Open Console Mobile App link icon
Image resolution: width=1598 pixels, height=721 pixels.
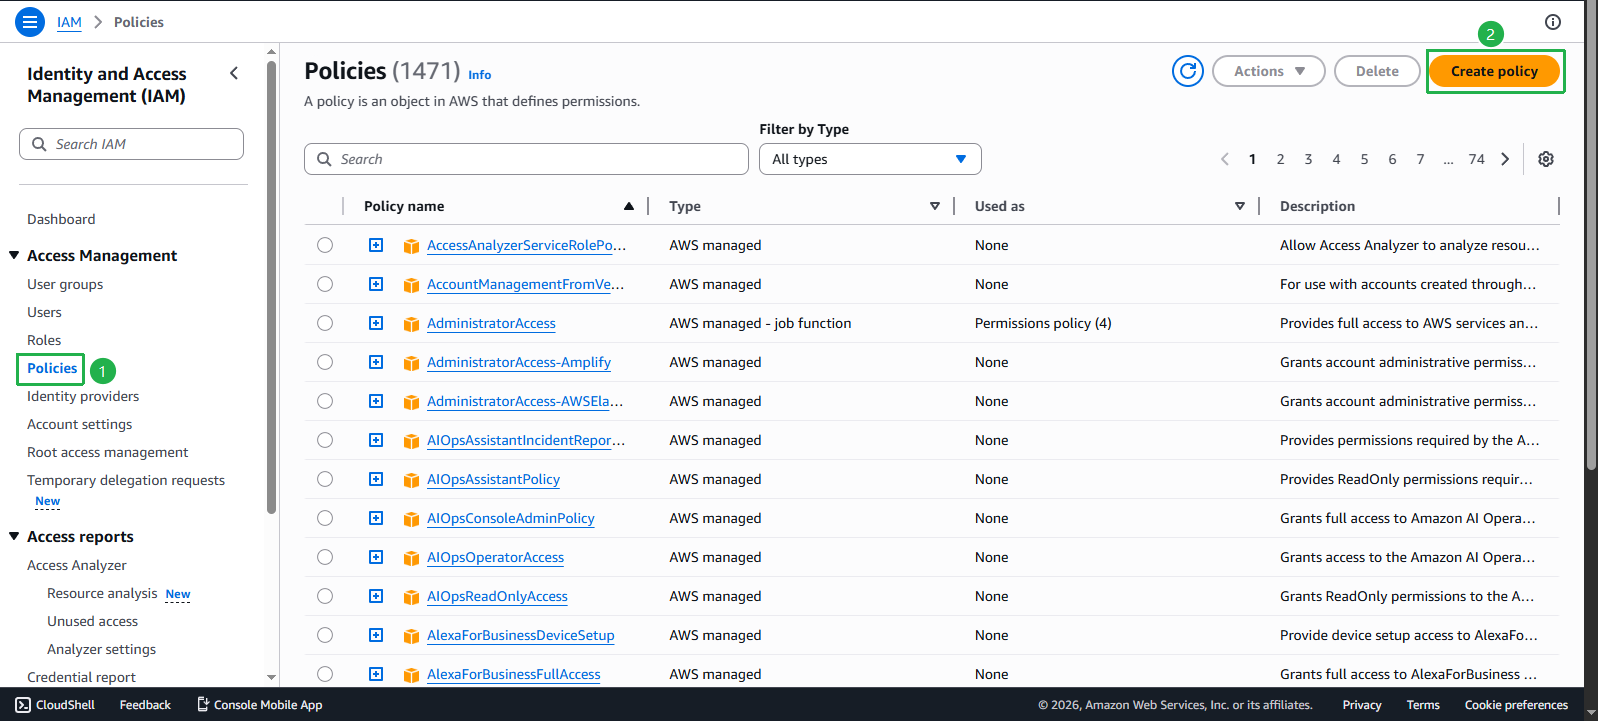(x=203, y=704)
